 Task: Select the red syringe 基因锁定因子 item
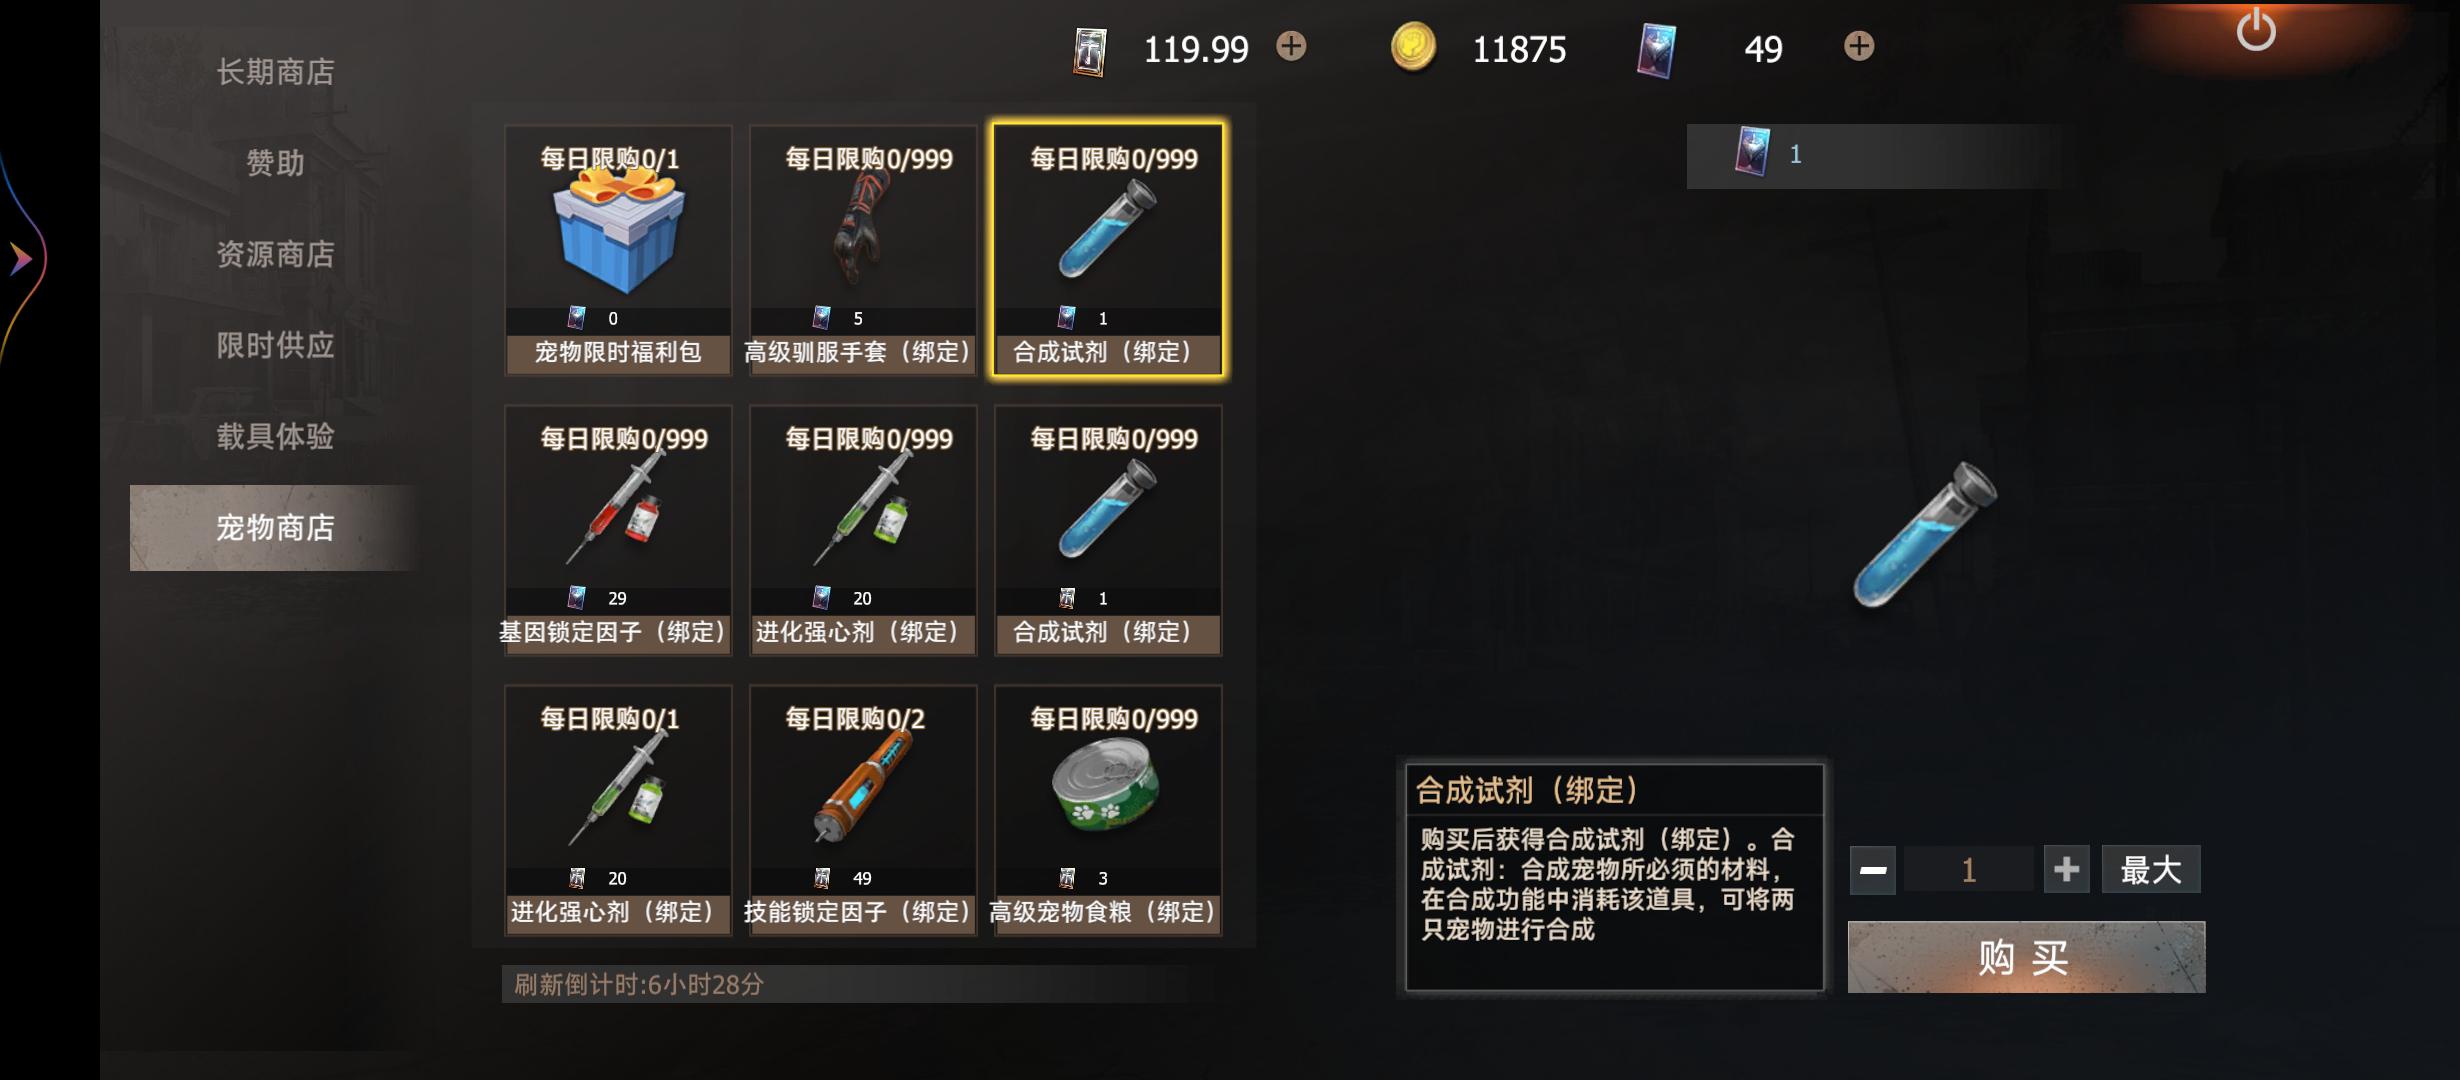coord(618,530)
